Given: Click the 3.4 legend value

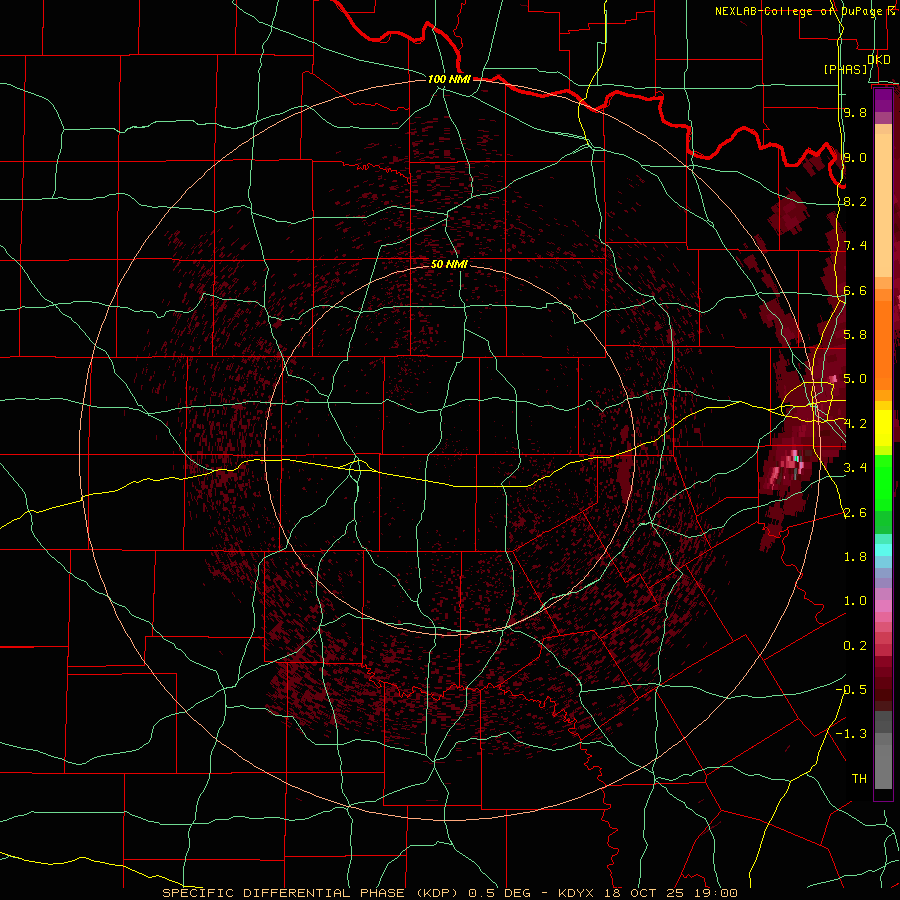Looking at the screenshot, I should (x=855, y=468).
